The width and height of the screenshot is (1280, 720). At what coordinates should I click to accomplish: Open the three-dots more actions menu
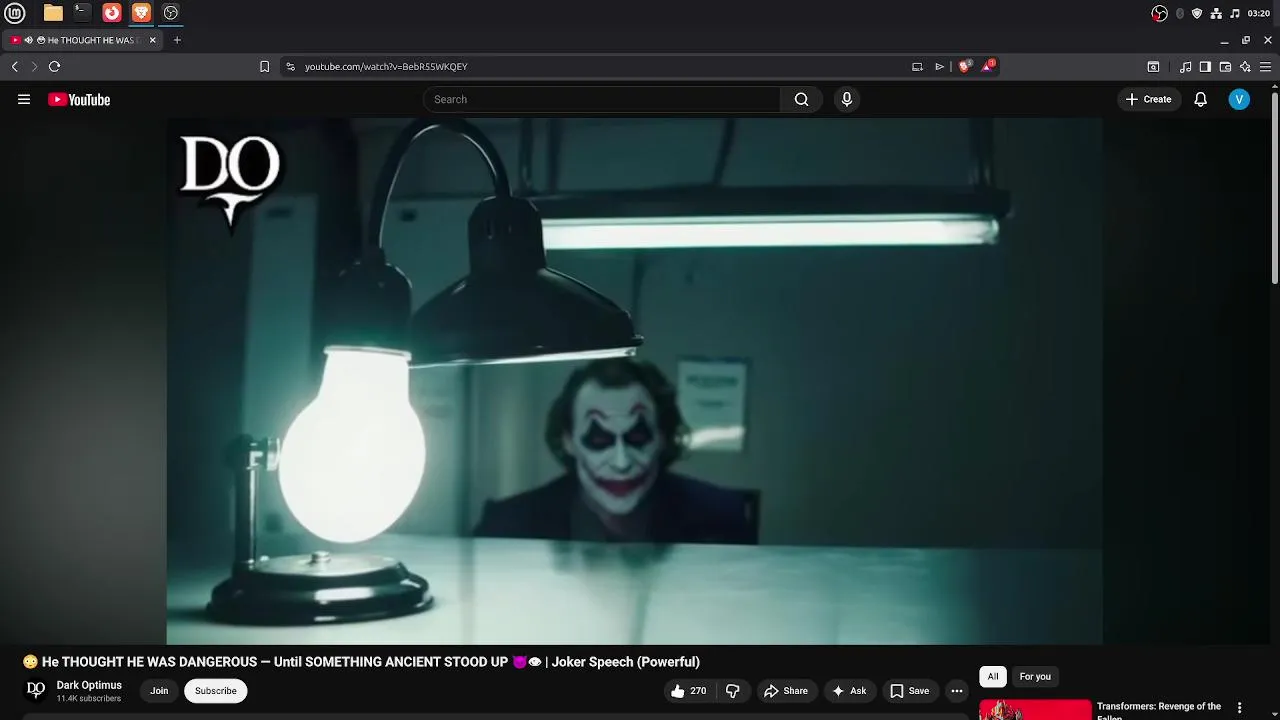[x=957, y=691]
